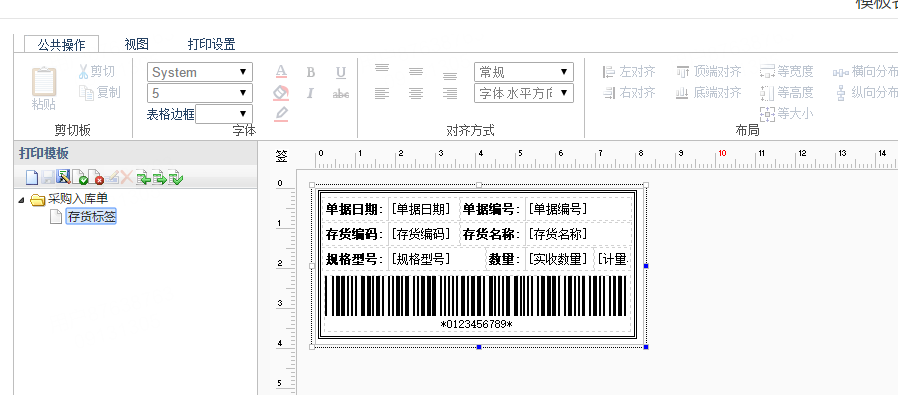This screenshot has width=898, height=395.
Task: Click the Cut (剪切) scissors icon
Action: click(84, 72)
